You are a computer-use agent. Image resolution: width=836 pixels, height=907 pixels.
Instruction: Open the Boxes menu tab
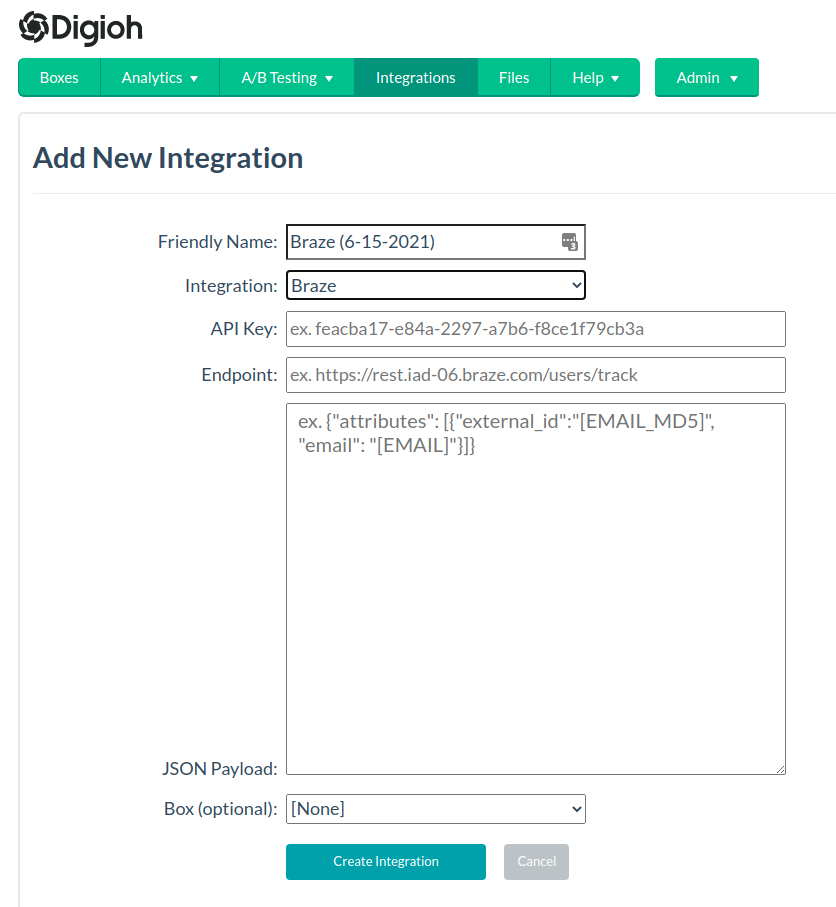click(59, 78)
